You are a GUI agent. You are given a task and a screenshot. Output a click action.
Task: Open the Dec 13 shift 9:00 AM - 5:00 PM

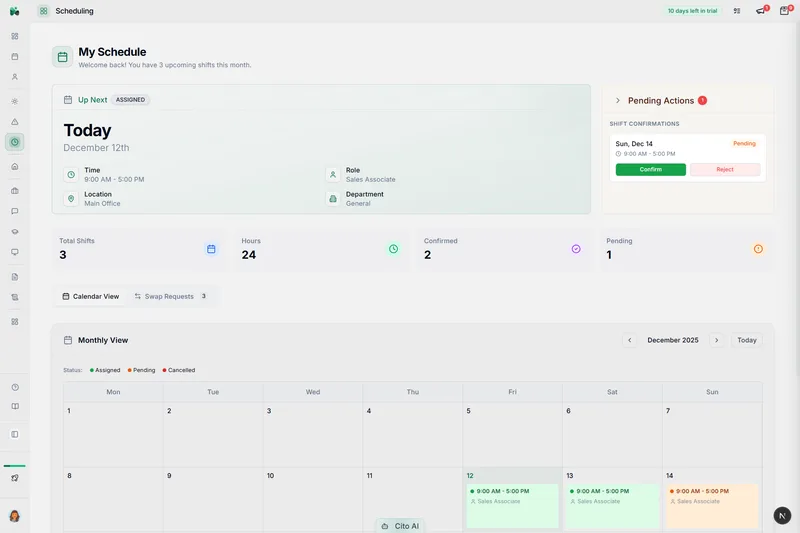pos(612,505)
